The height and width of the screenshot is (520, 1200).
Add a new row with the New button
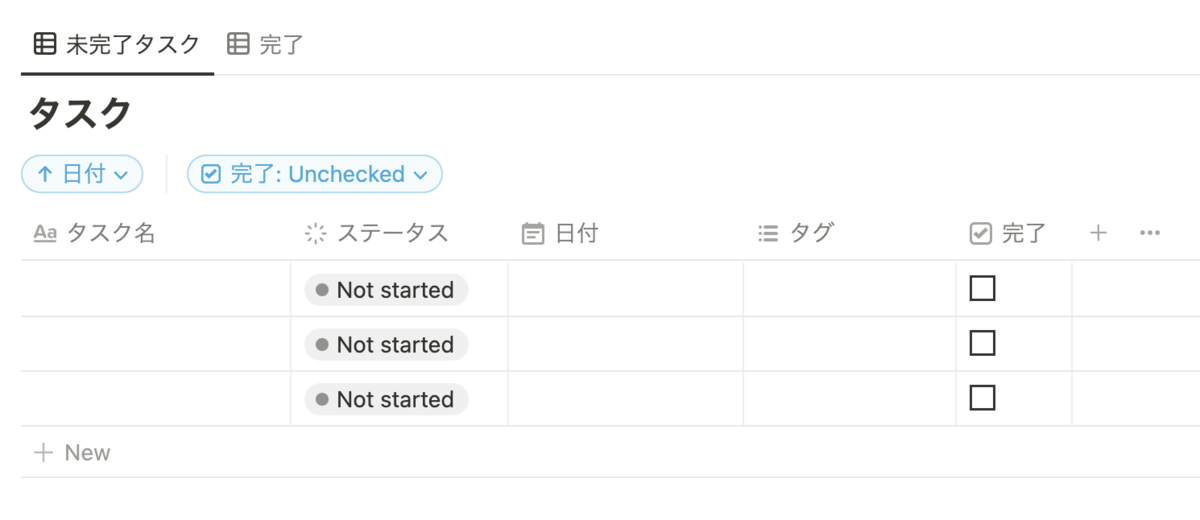pyautogui.click(x=72, y=453)
